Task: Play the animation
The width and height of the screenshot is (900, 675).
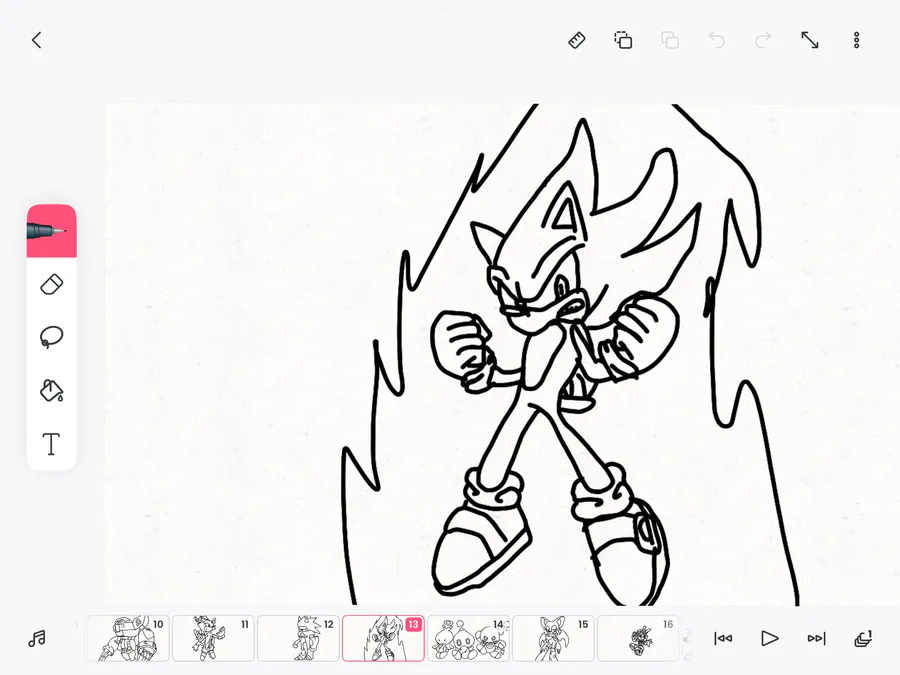Action: click(x=770, y=638)
